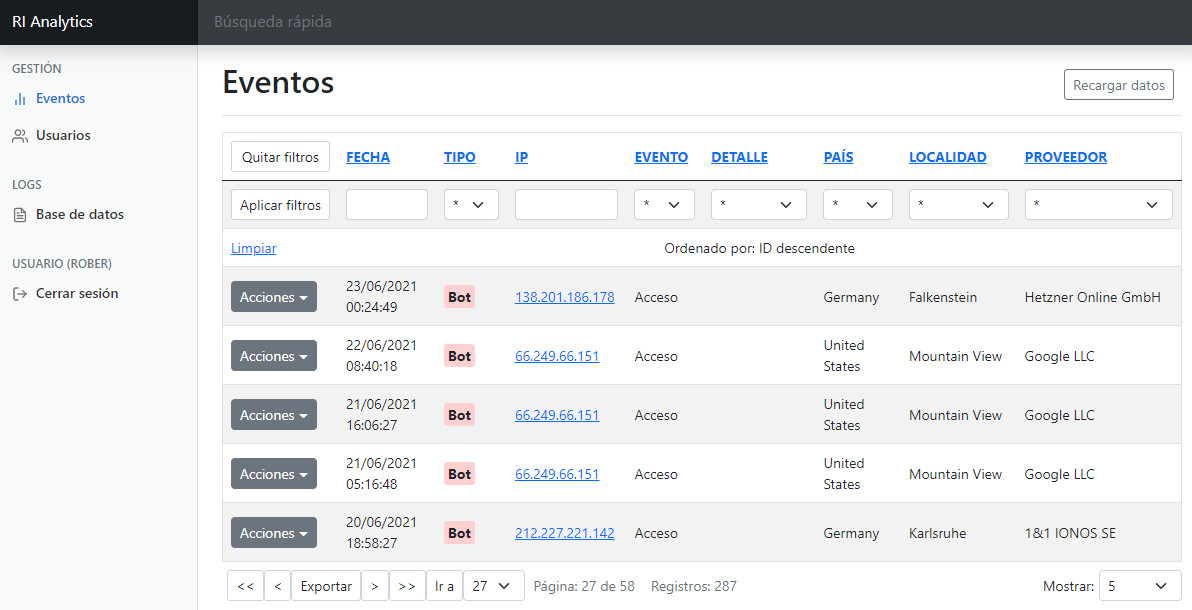Viewport: 1192px width, 610px height.
Task: Click the logout icon beside Cerrar sesión
Action: [19, 294]
